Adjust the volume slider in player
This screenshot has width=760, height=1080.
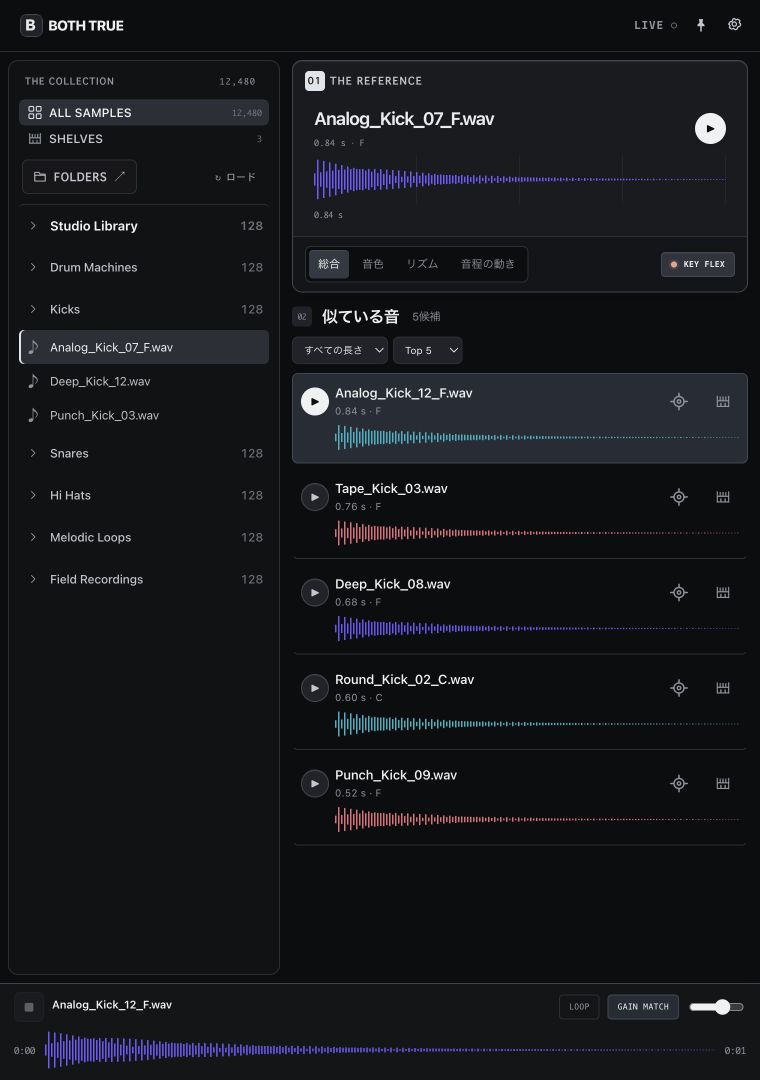pyautogui.click(x=717, y=1007)
